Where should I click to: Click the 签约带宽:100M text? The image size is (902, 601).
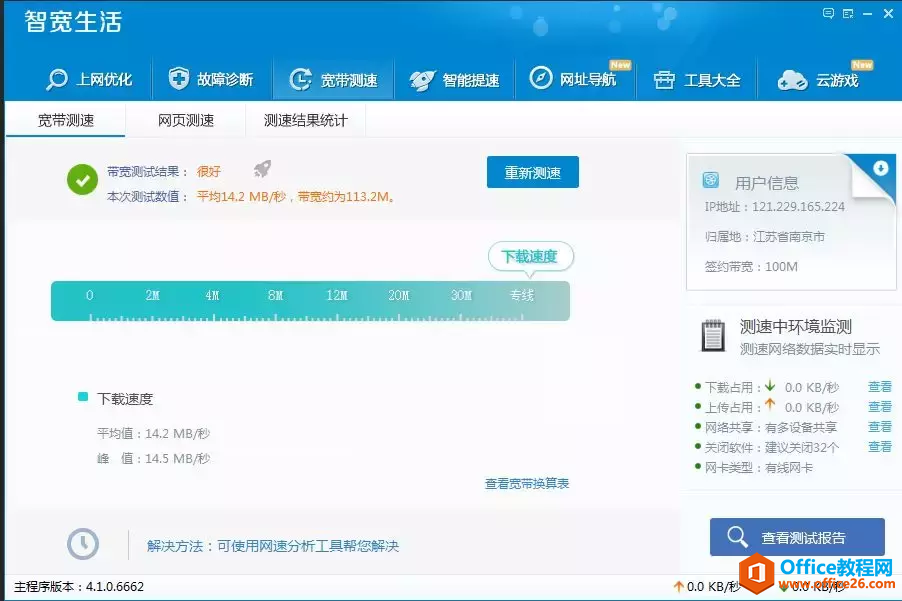751,267
